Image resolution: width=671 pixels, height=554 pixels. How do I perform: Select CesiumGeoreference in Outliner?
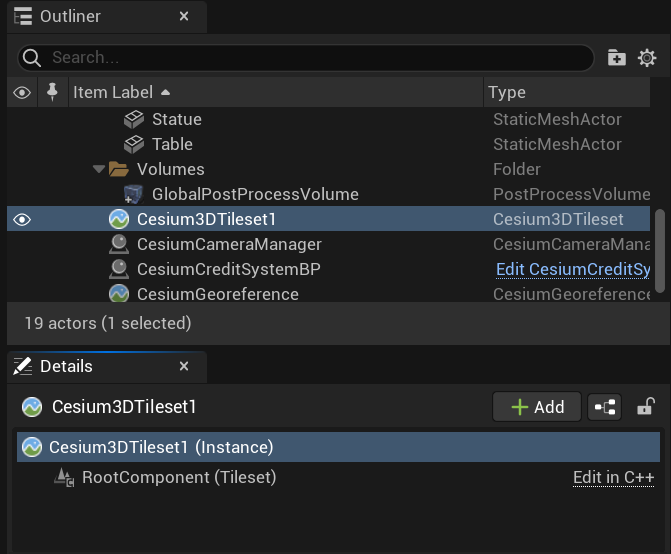218,294
